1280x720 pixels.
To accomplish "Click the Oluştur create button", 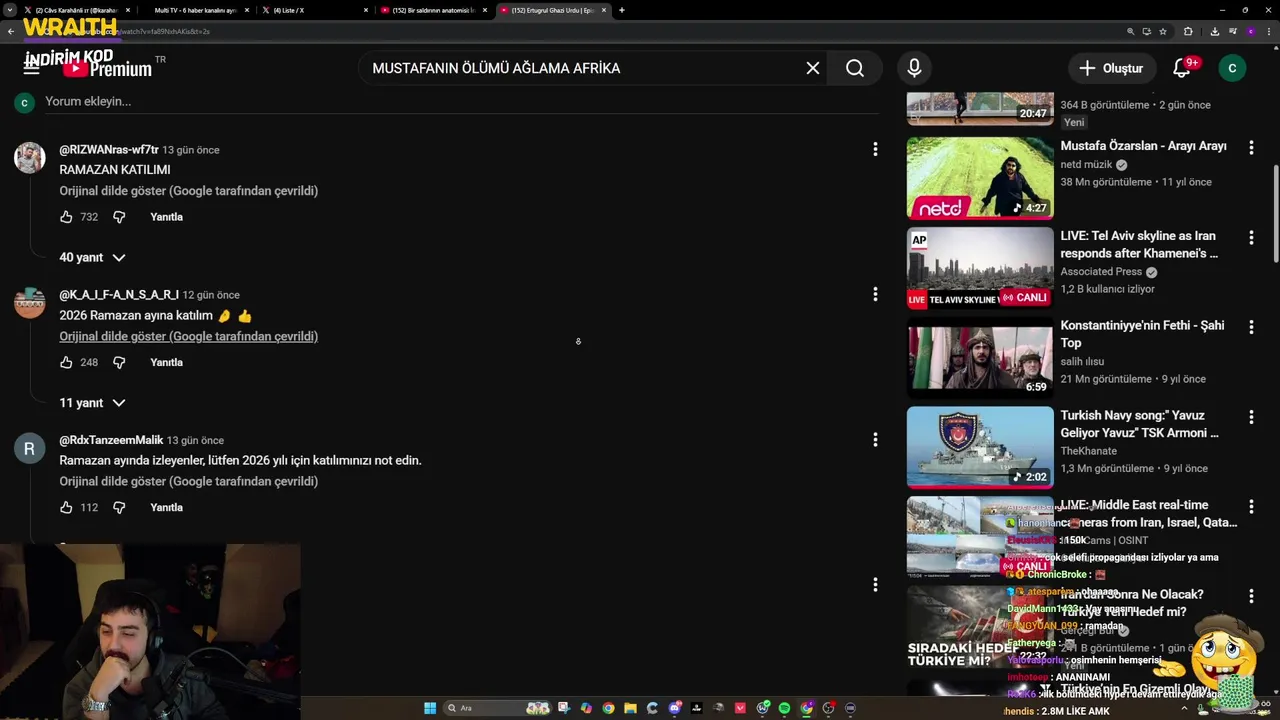I will [x=1111, y=68].
